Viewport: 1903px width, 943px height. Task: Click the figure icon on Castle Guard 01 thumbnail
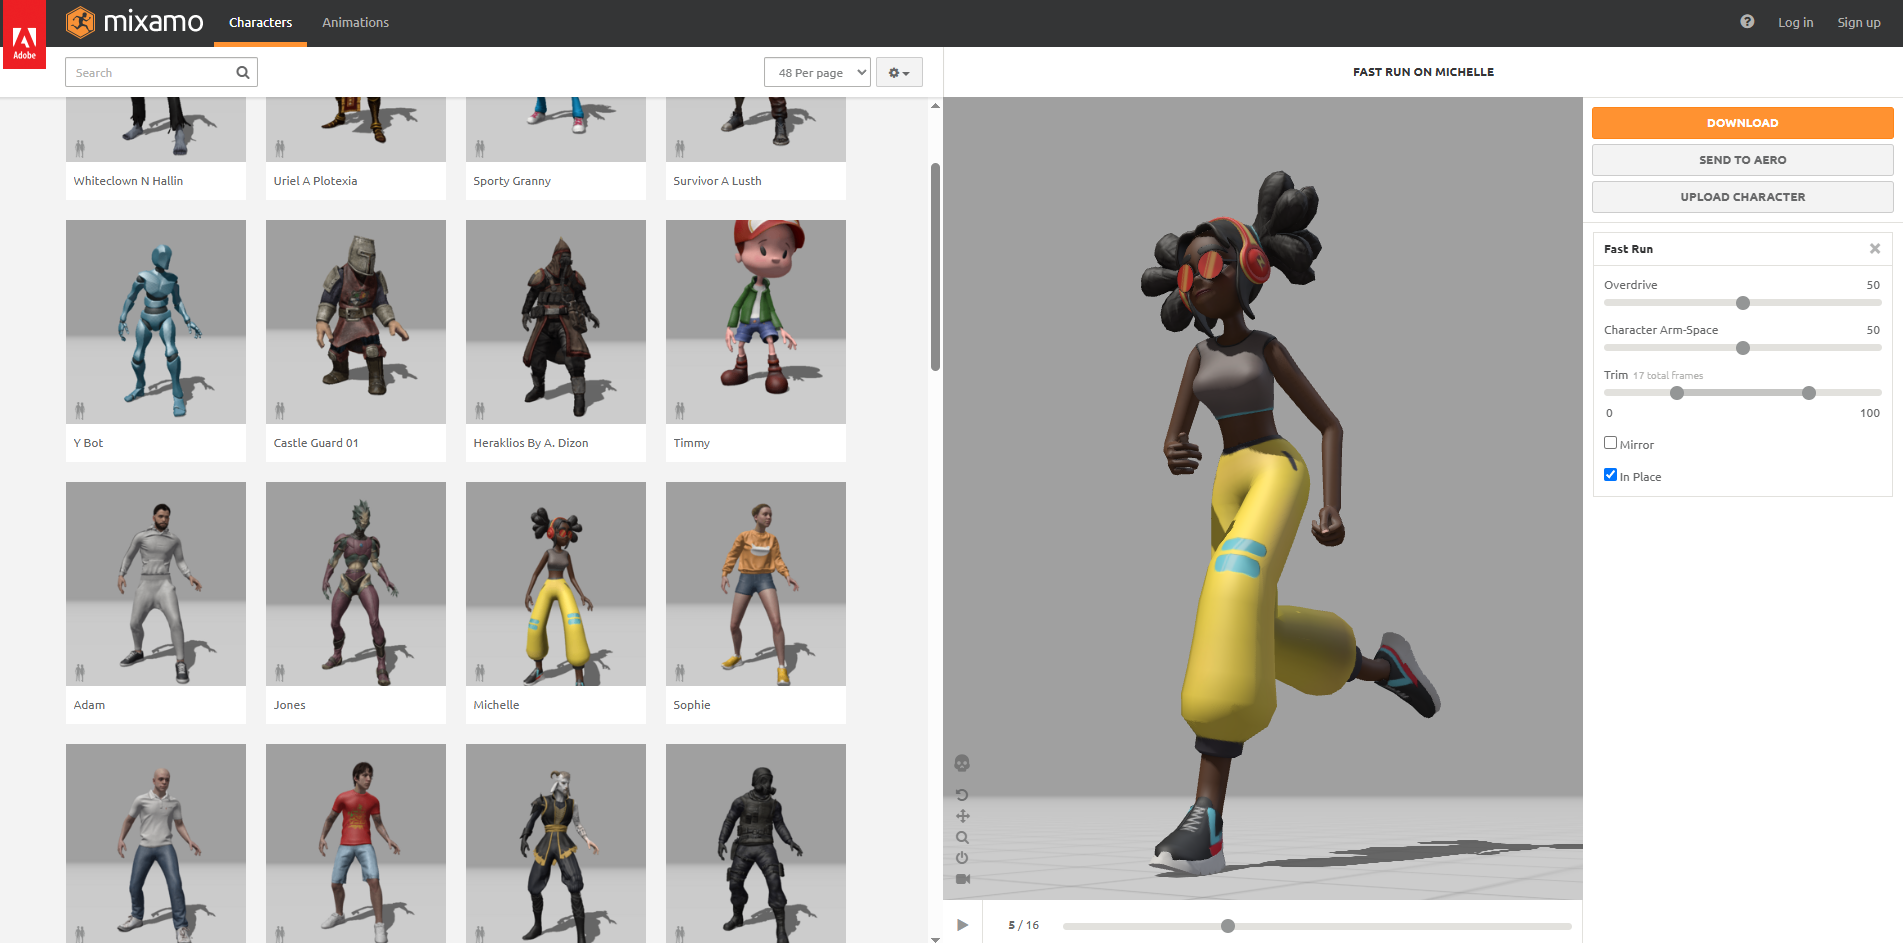280,410
